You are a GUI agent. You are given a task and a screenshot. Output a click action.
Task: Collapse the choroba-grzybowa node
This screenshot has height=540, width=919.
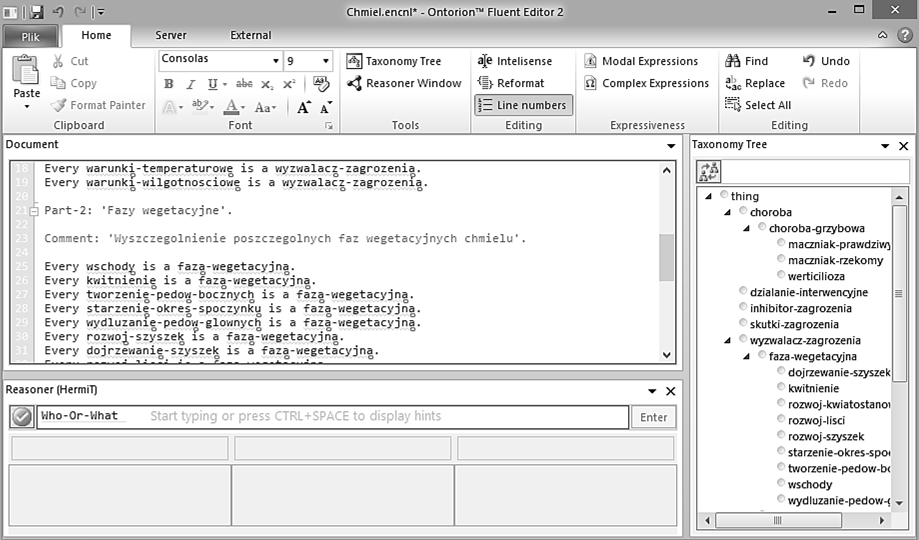point(746,227)
